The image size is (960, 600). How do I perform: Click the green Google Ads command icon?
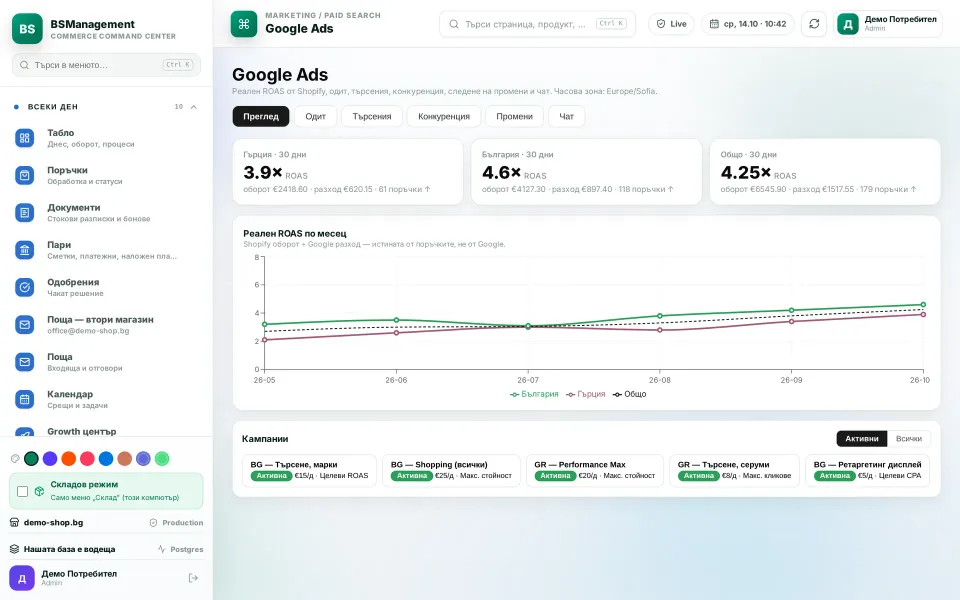244,24
